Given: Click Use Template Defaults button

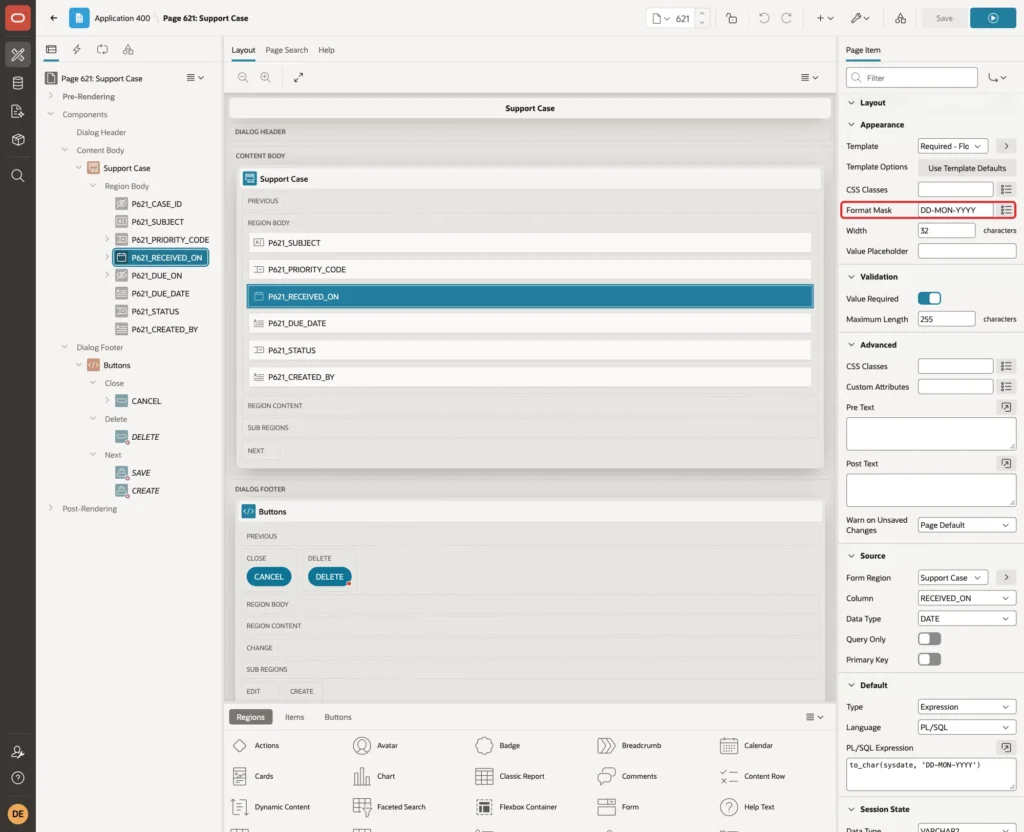Looking at the screenshot, I should pyautogui.click(x=967, y=168).
